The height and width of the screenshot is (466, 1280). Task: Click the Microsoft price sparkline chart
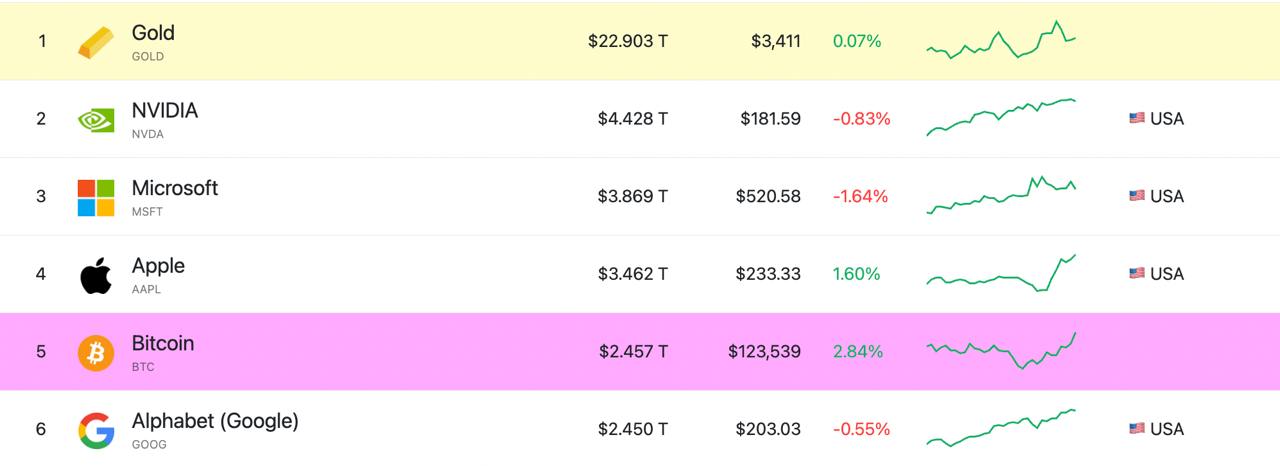tap(1001, 195)
